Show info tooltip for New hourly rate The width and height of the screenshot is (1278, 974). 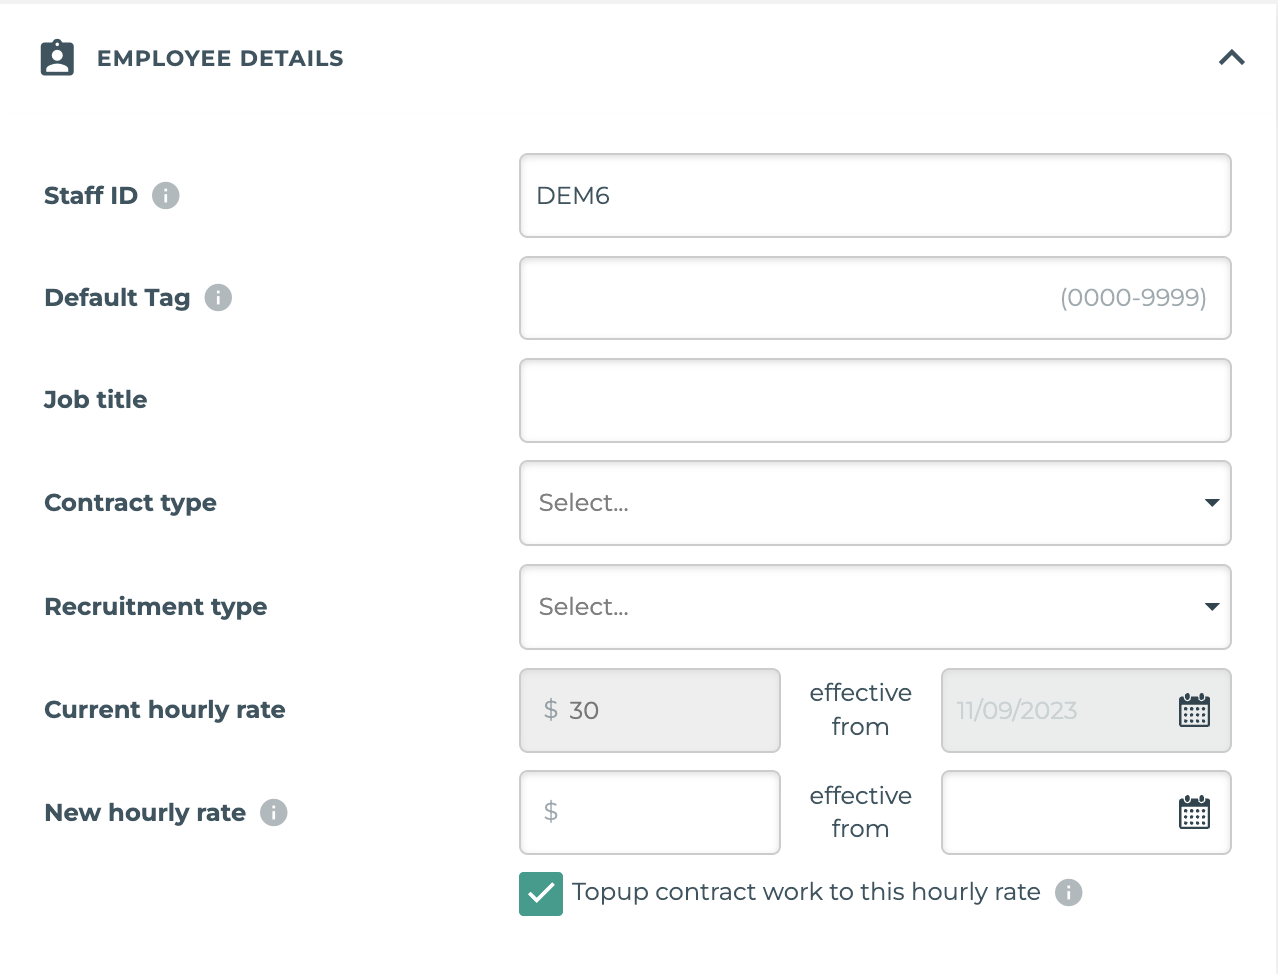pos(274,813)
